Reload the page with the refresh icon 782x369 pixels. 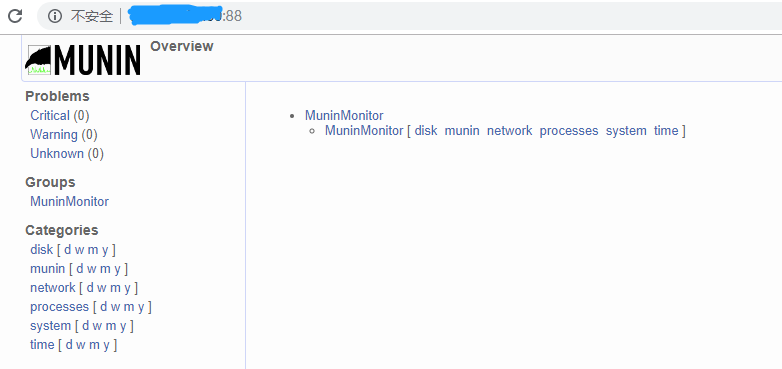pos(15,16)
